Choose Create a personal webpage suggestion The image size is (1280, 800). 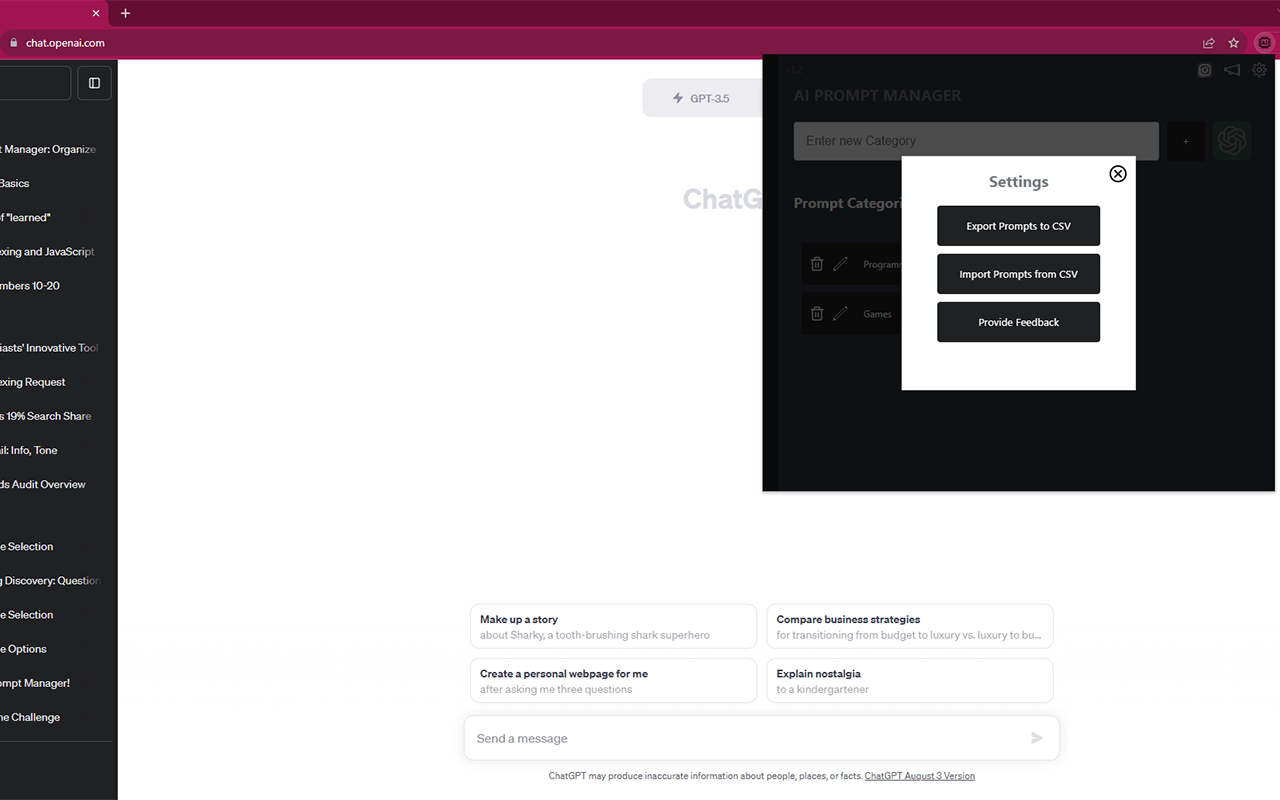click(613, 681)
